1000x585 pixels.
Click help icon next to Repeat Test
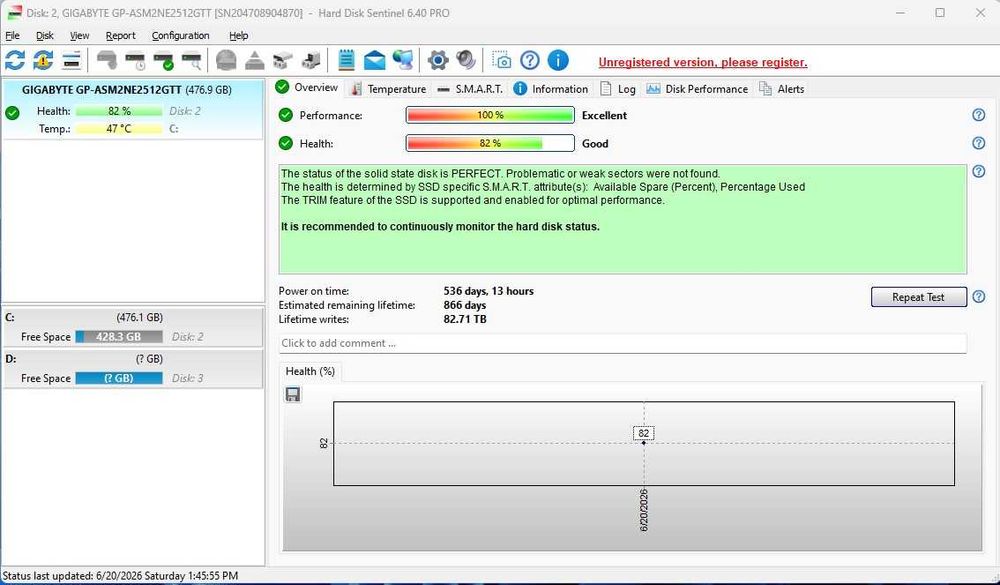(979, 297)
